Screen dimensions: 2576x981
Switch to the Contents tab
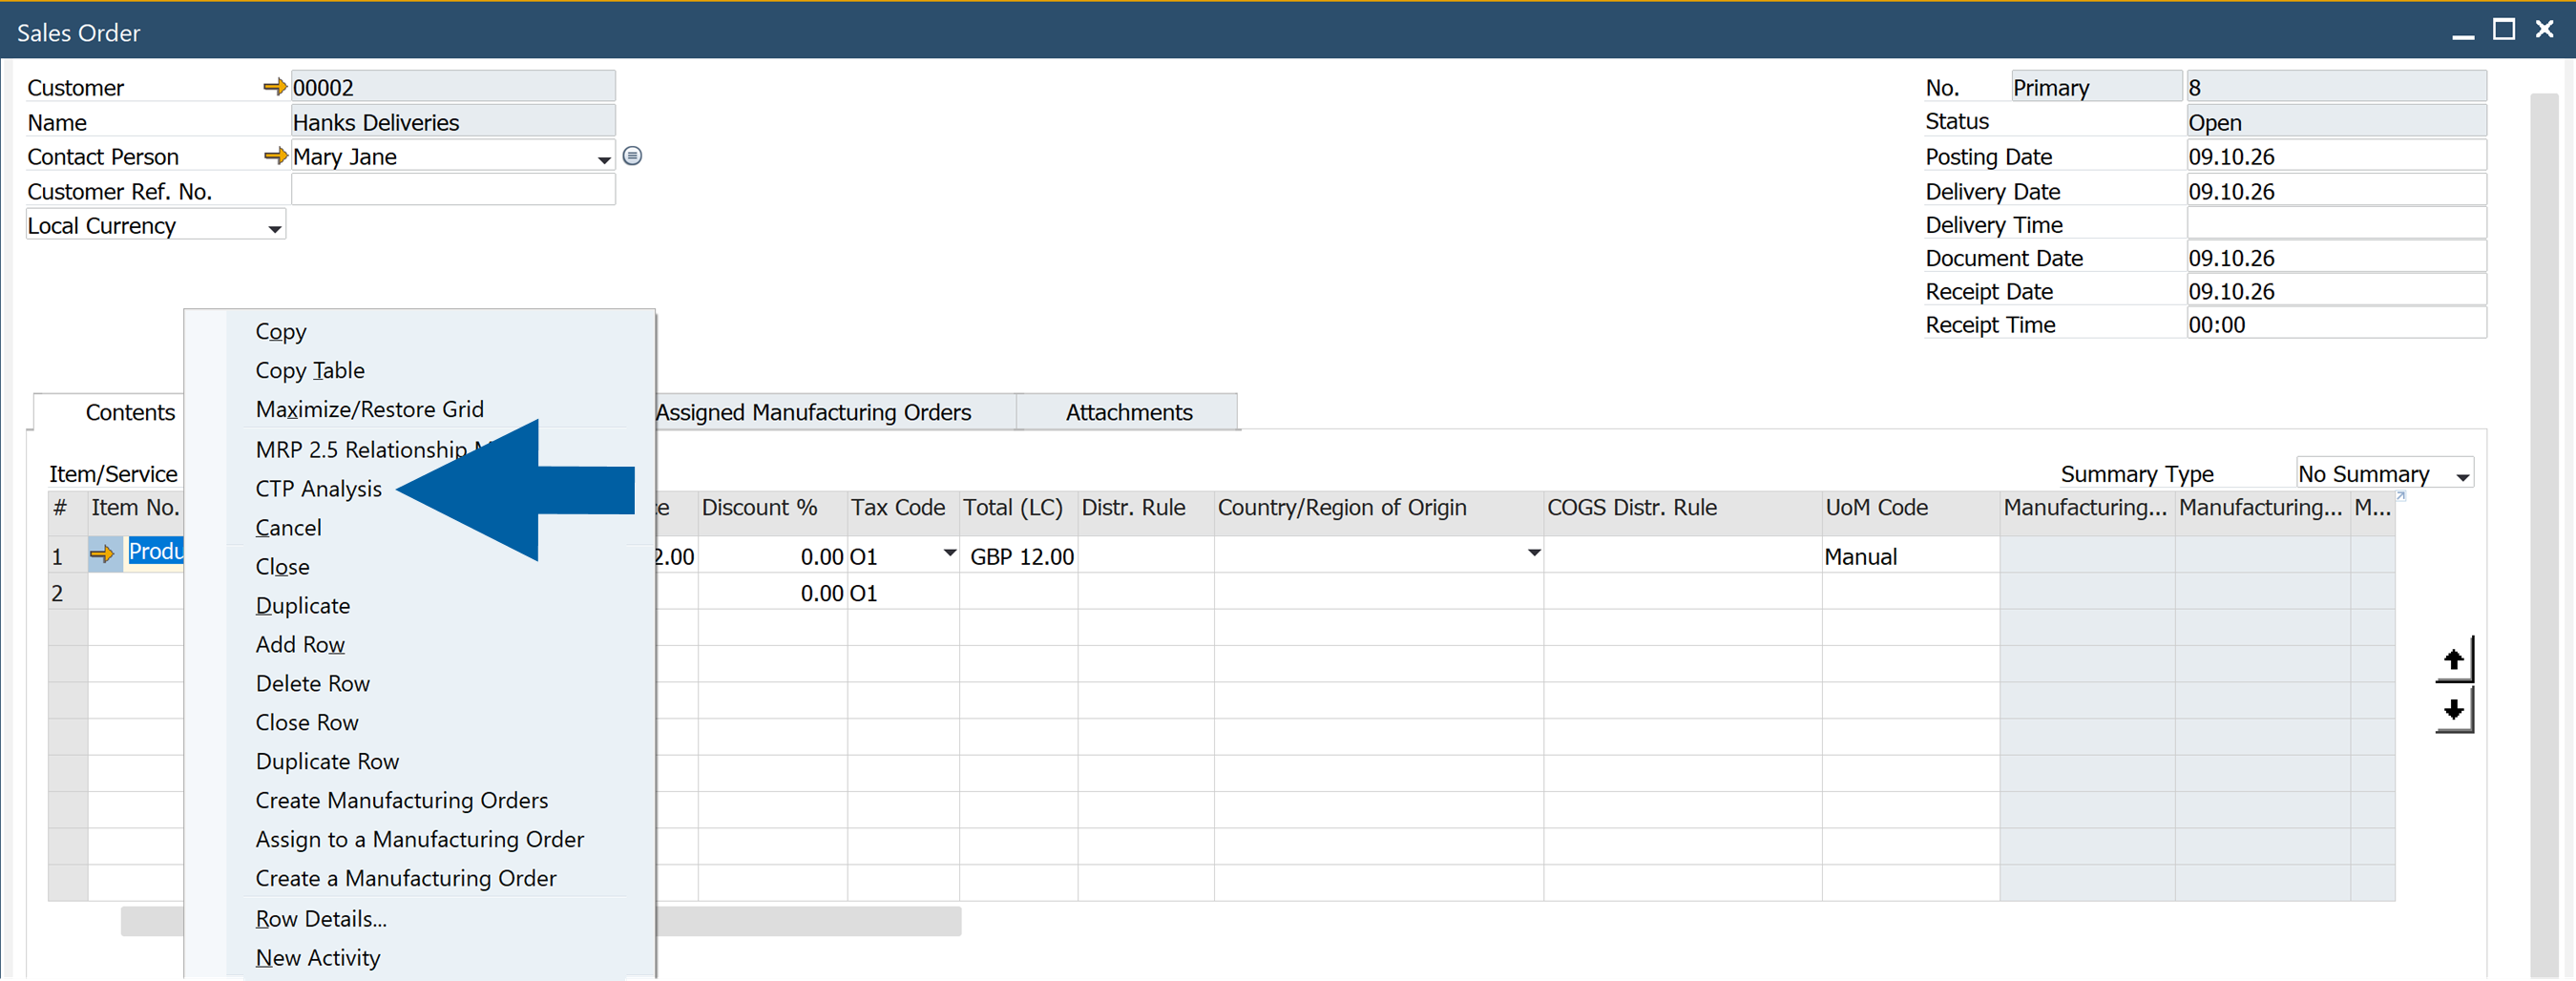[x=130, y=413]
